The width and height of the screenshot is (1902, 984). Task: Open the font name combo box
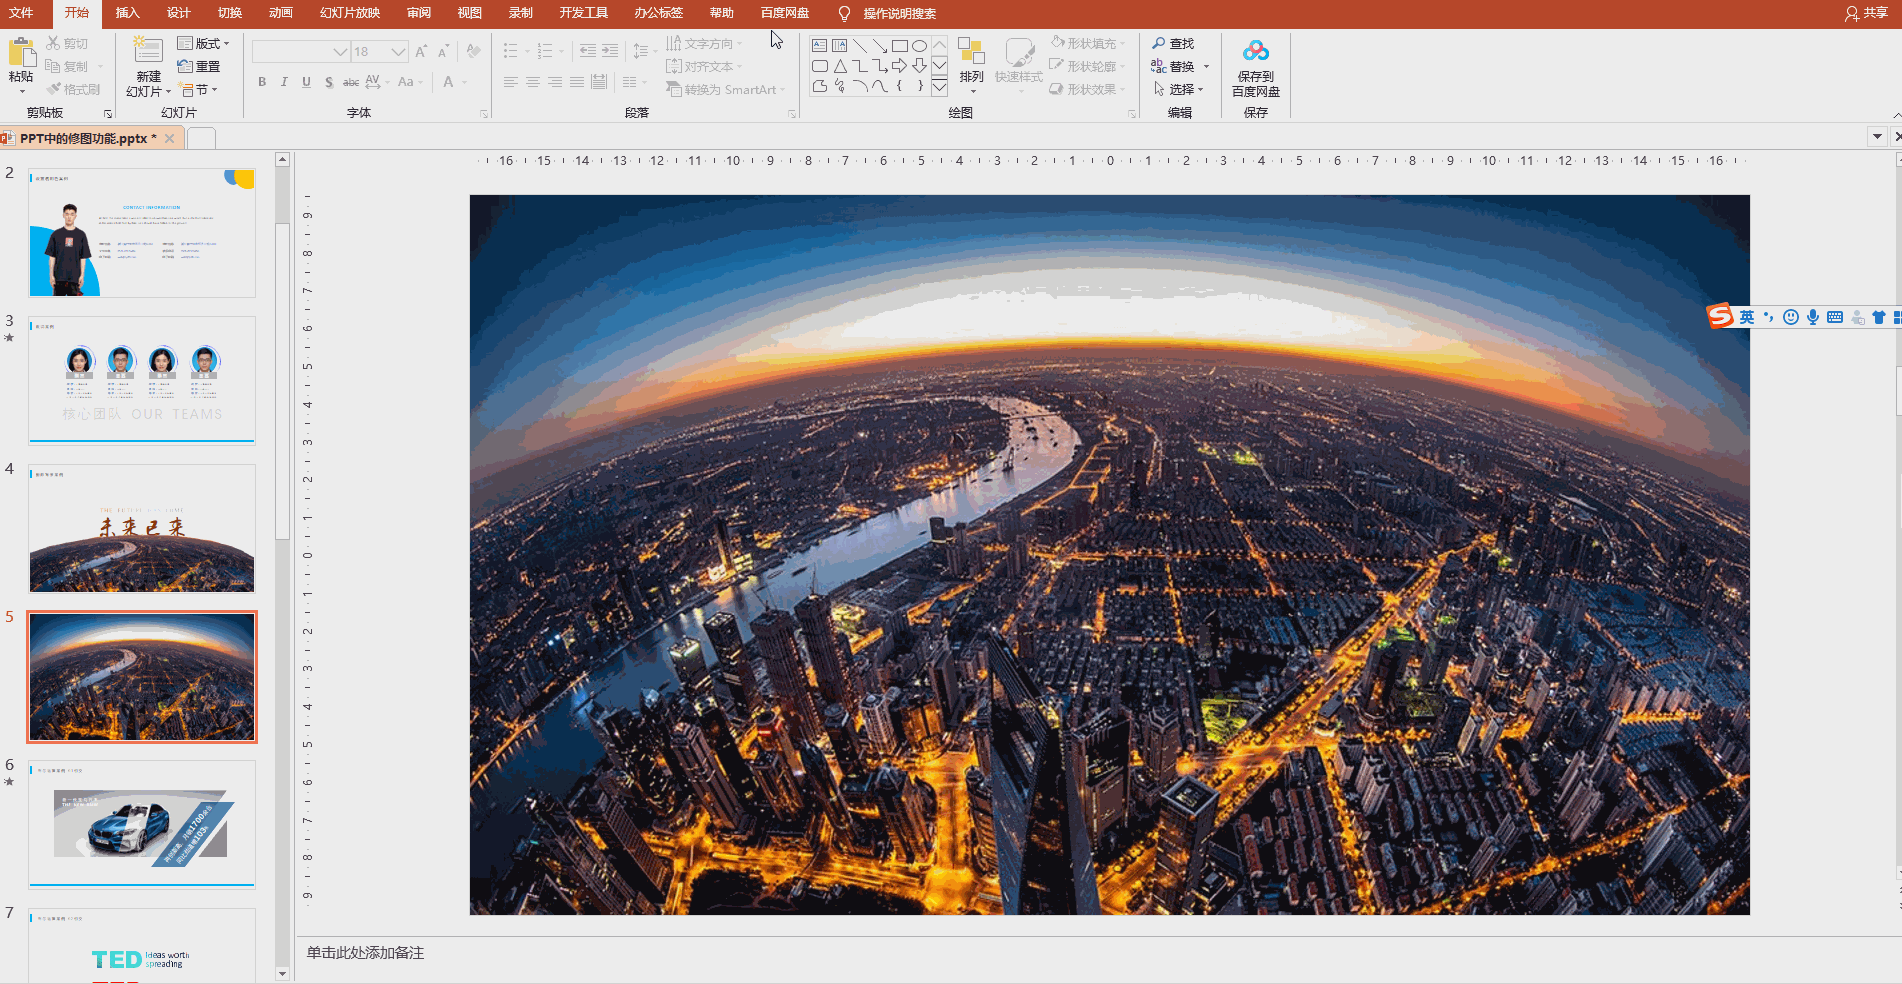(301, 51)
